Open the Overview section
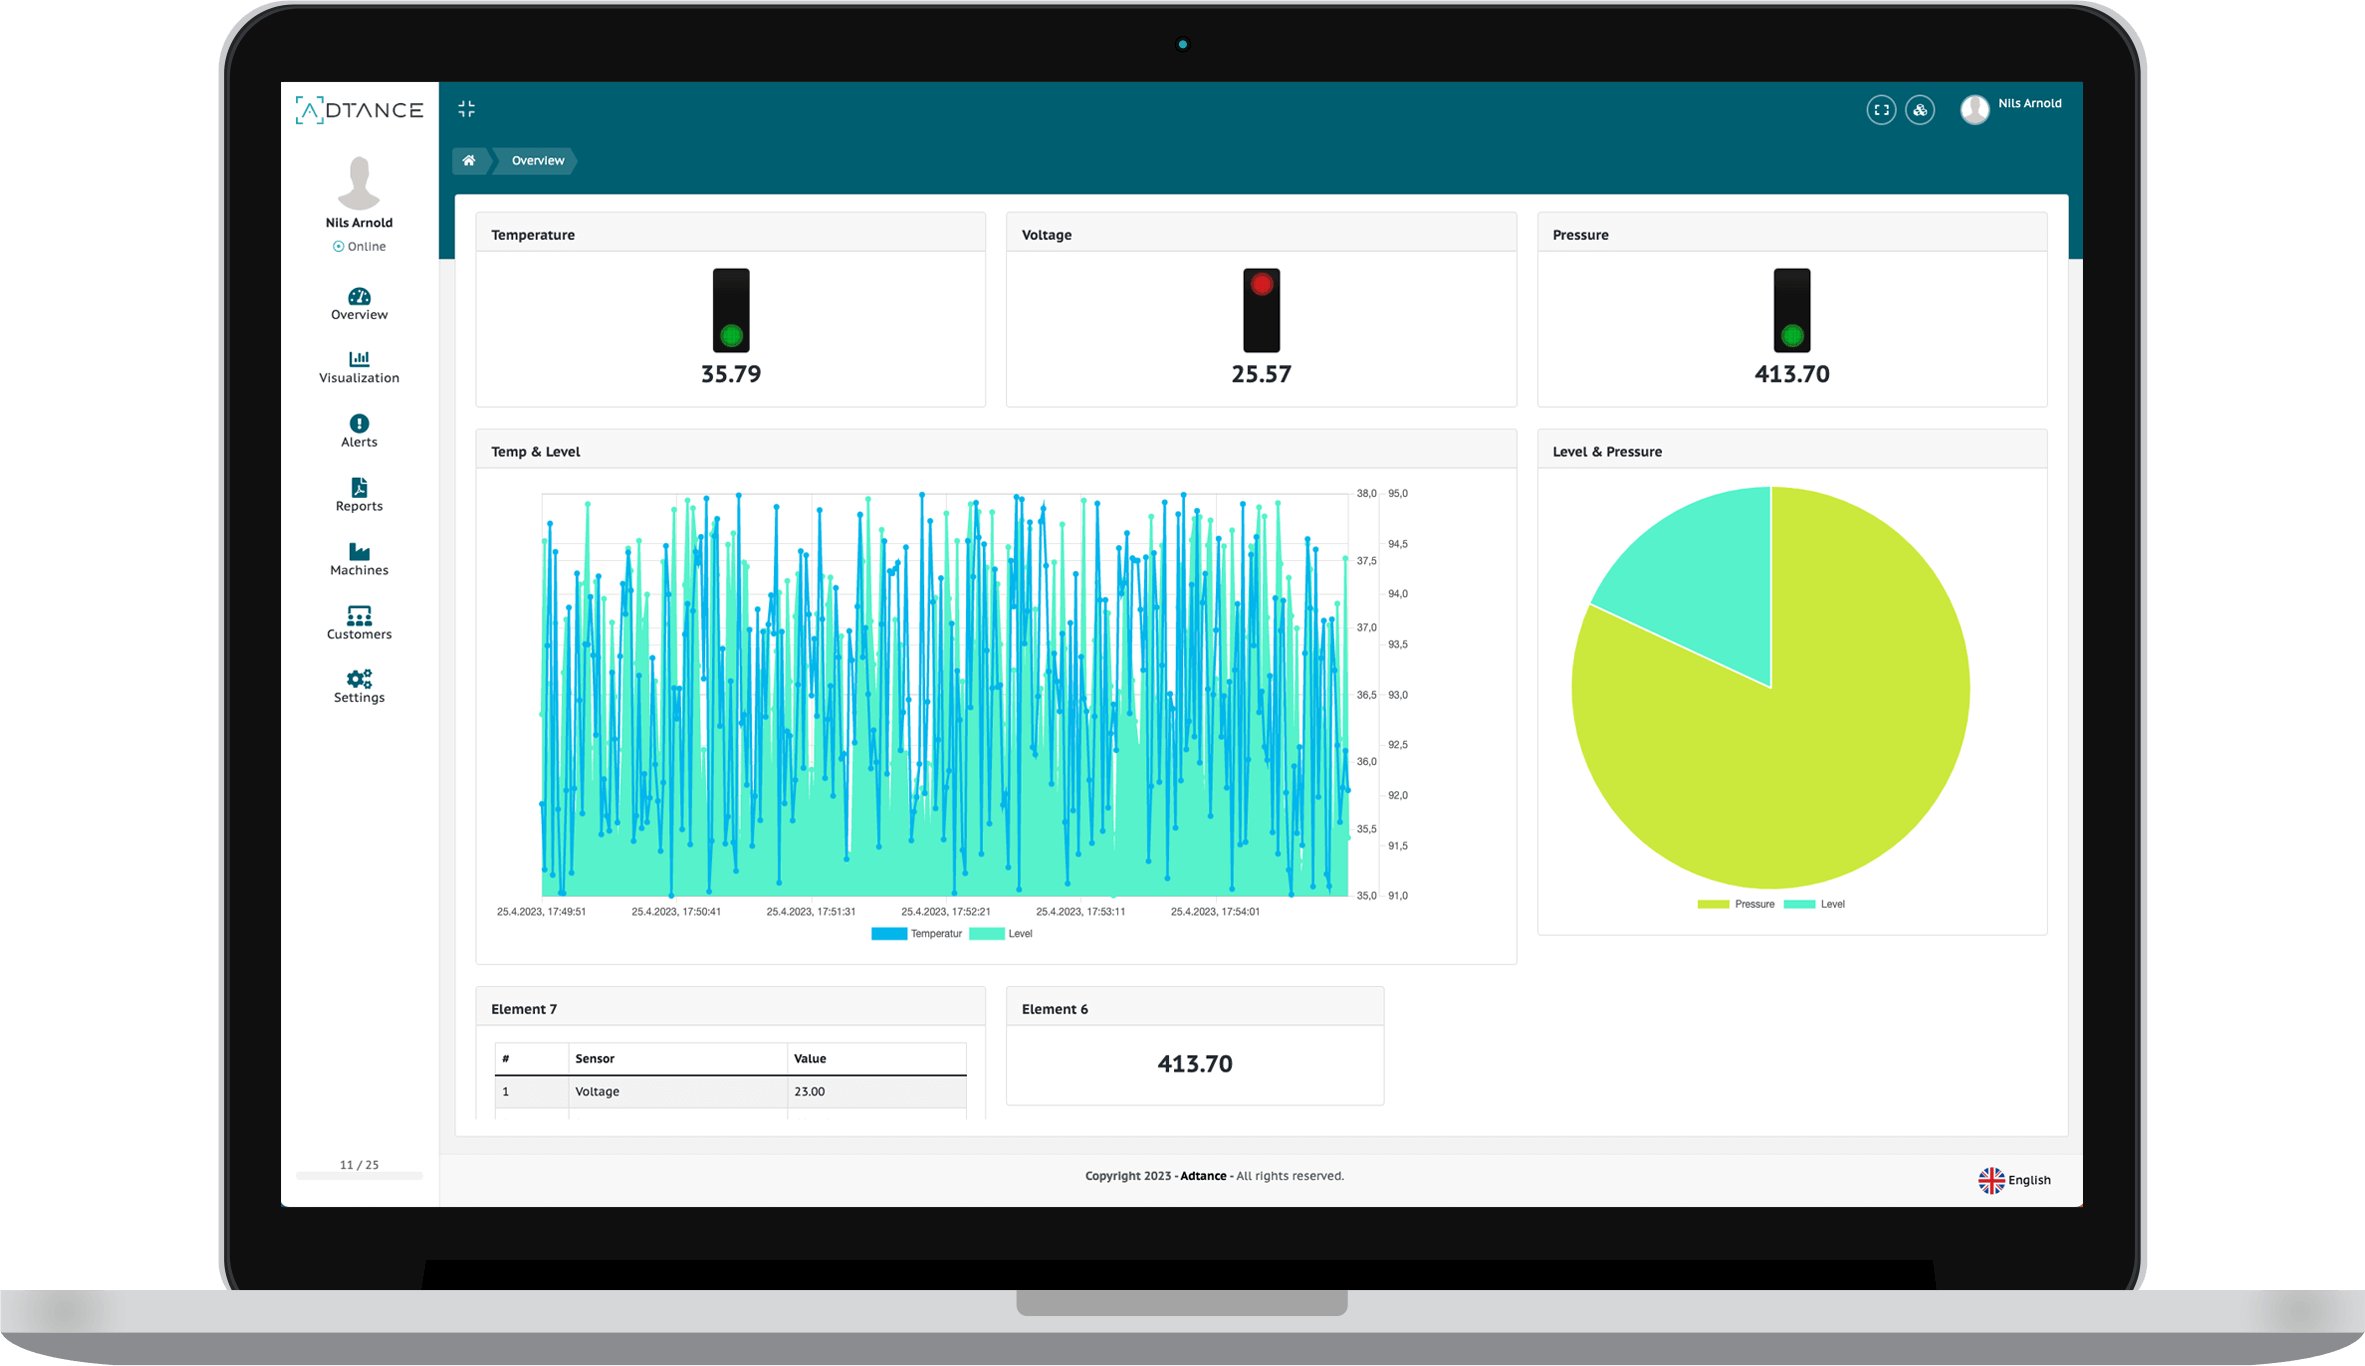Viewport: 2365px width, 1366px height. (x=358, y=302)
